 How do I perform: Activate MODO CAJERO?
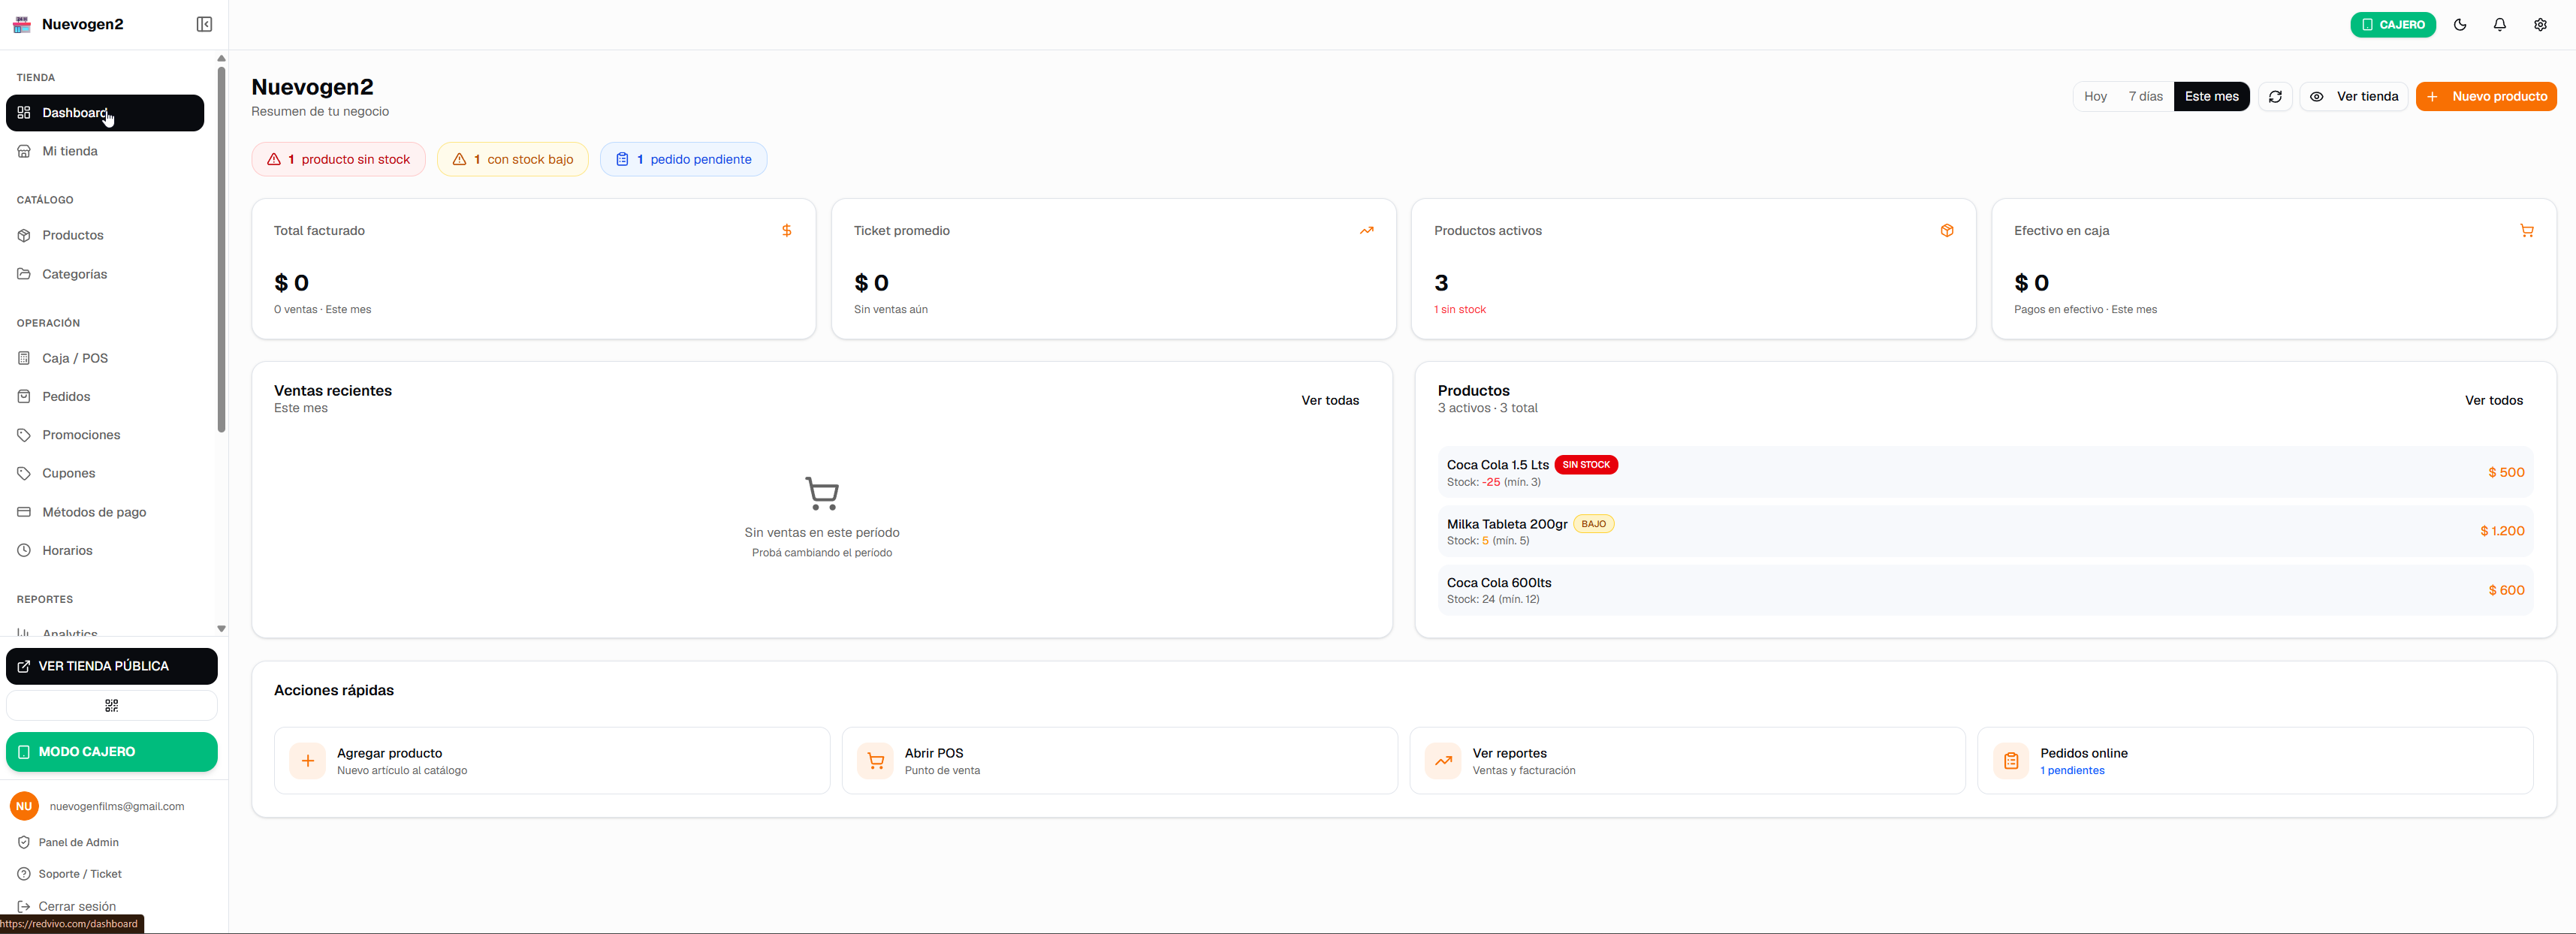[x=112, y=752]
